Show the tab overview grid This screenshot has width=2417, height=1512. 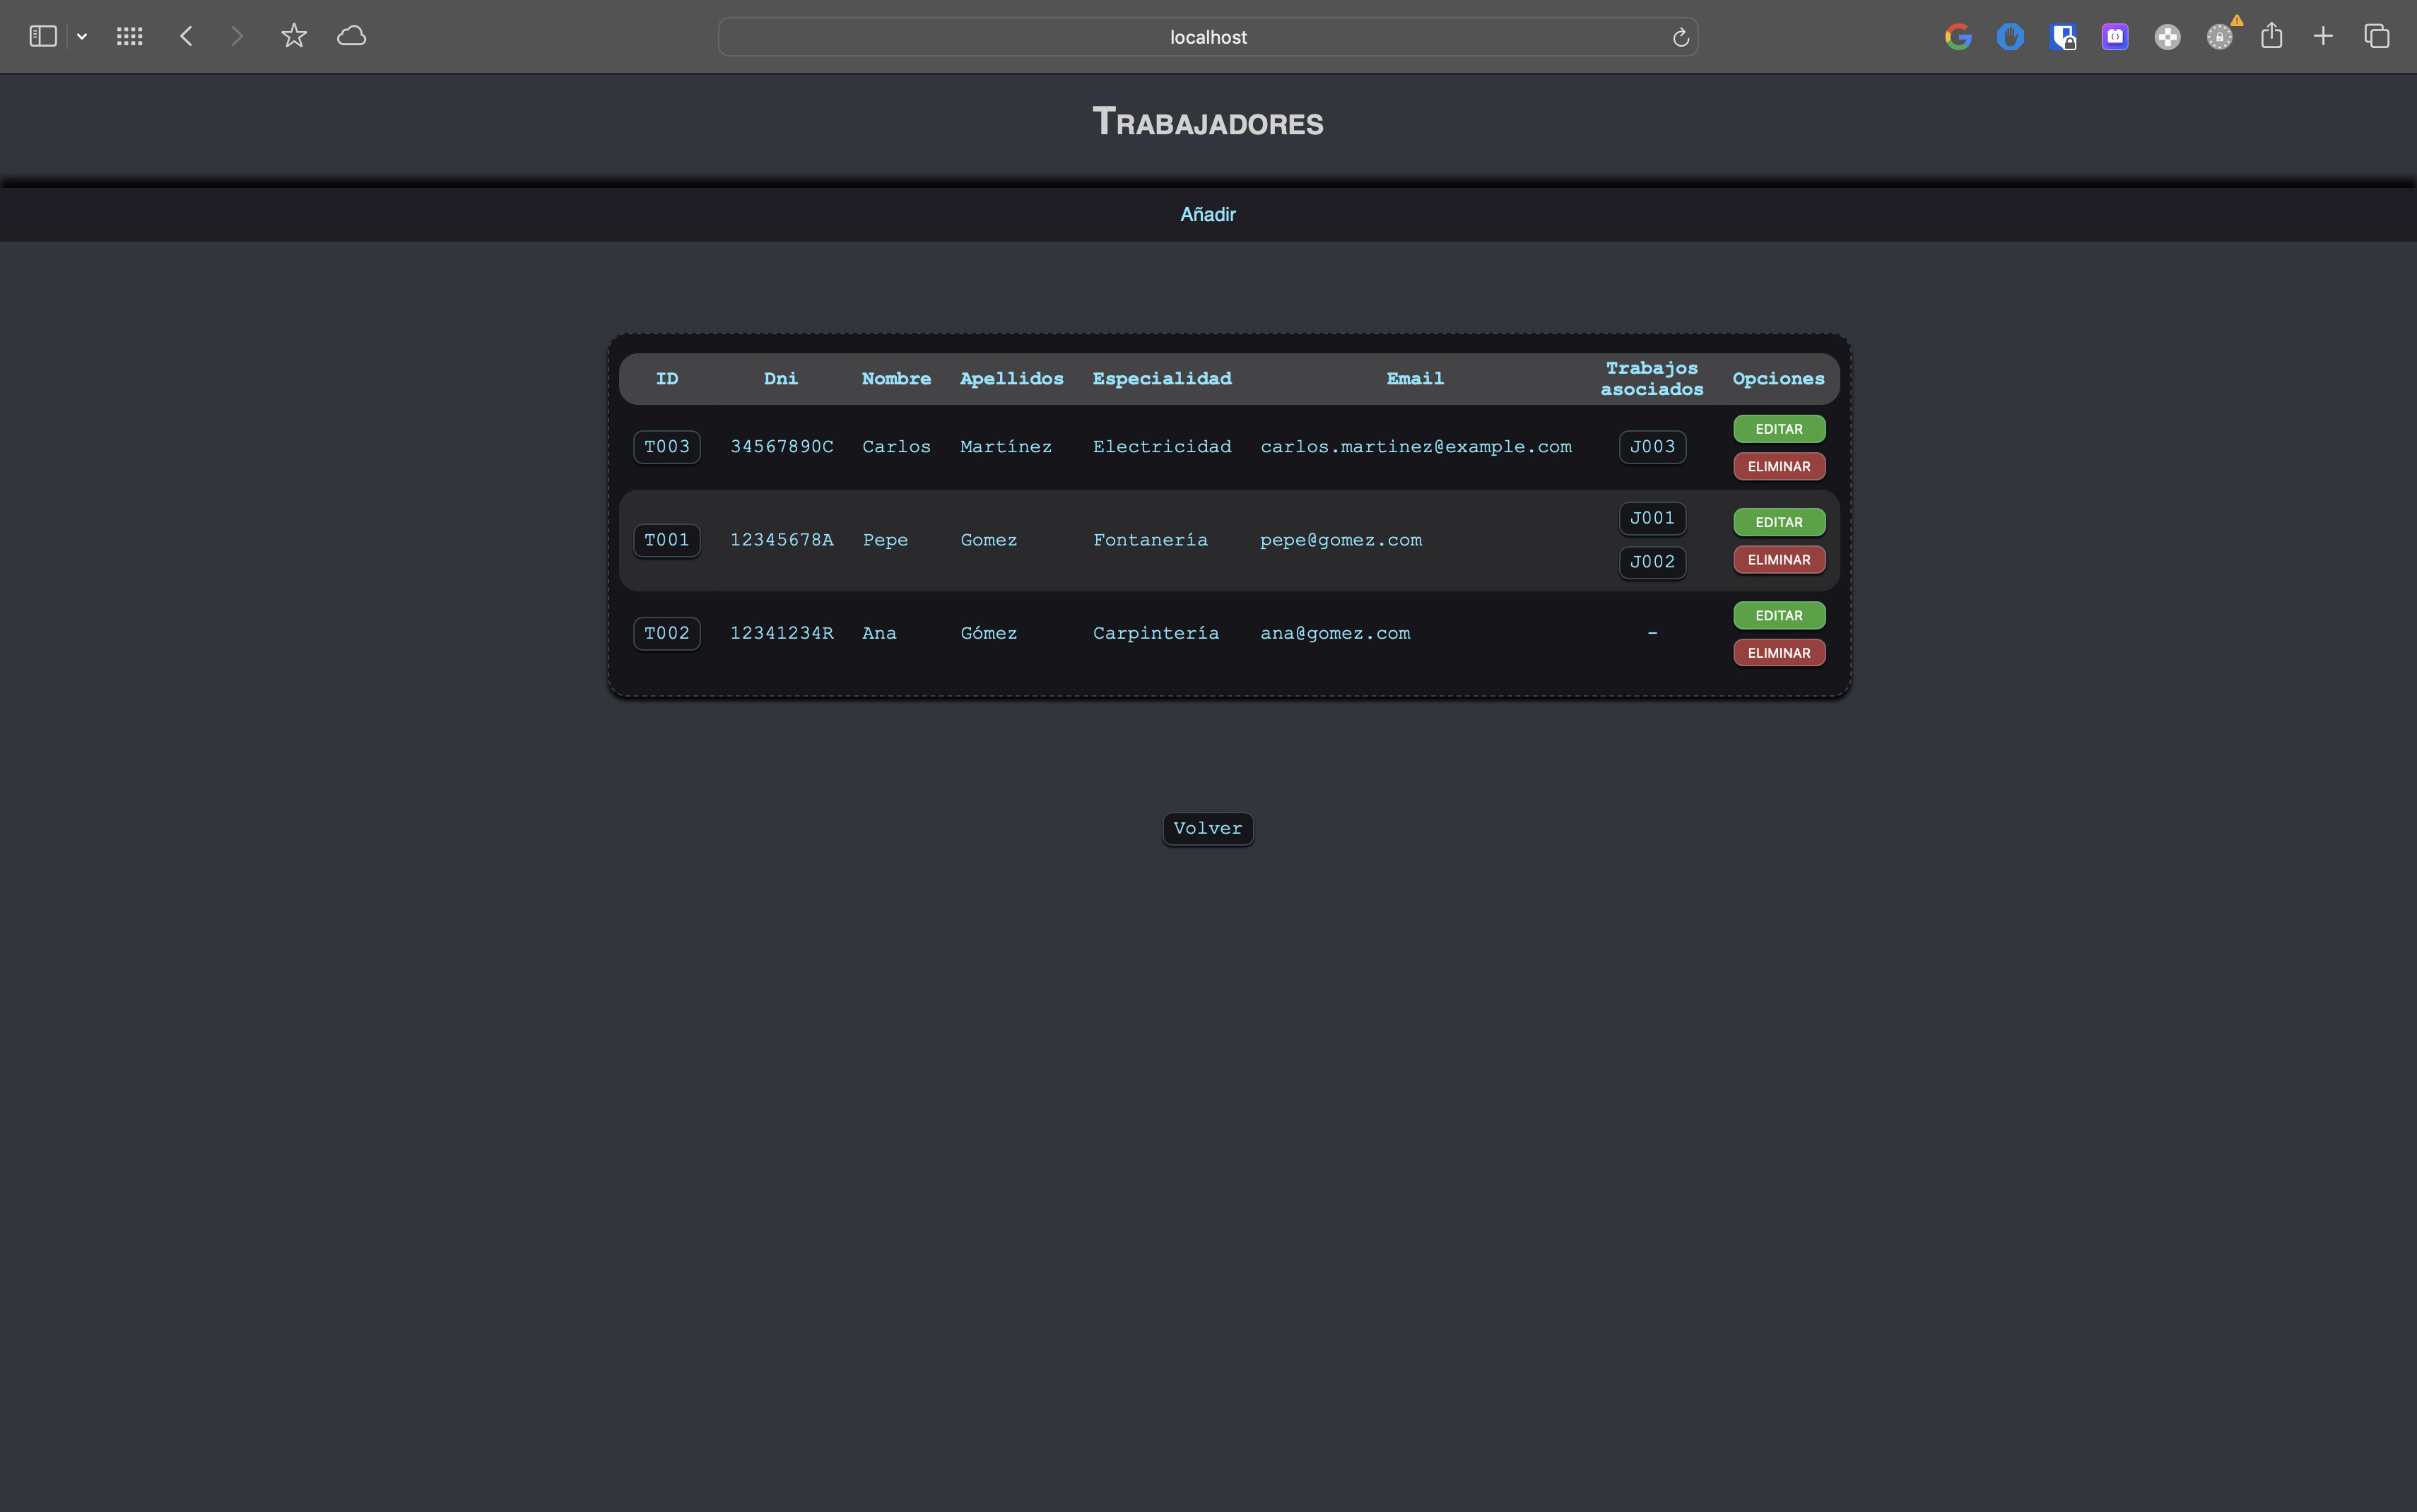[2375, 36]
